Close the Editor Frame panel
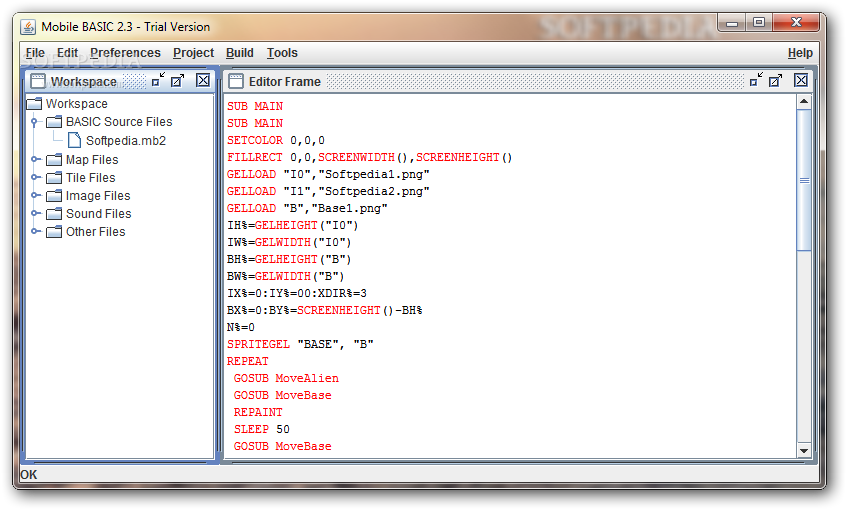 801,80
